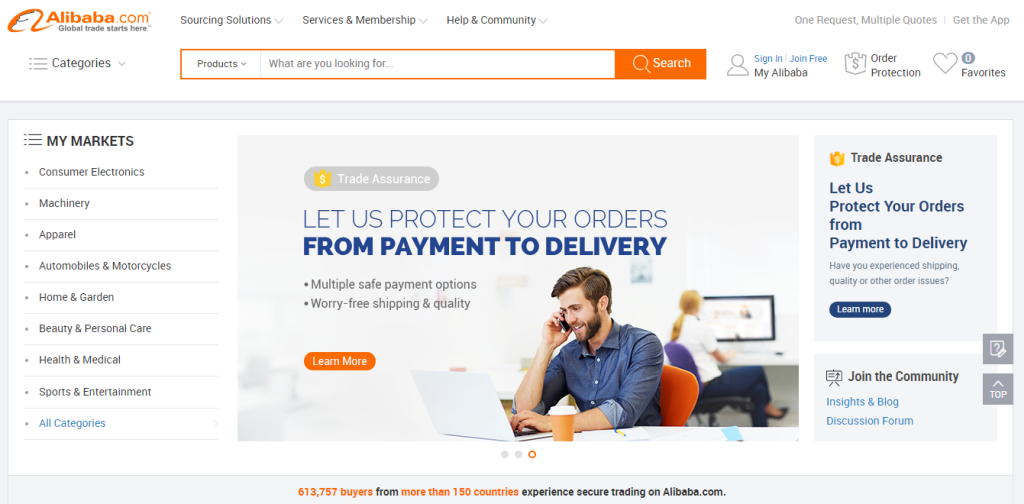Select the third active carousel dot
This screenshot has height=504, width=1024.
coord(532,454)
